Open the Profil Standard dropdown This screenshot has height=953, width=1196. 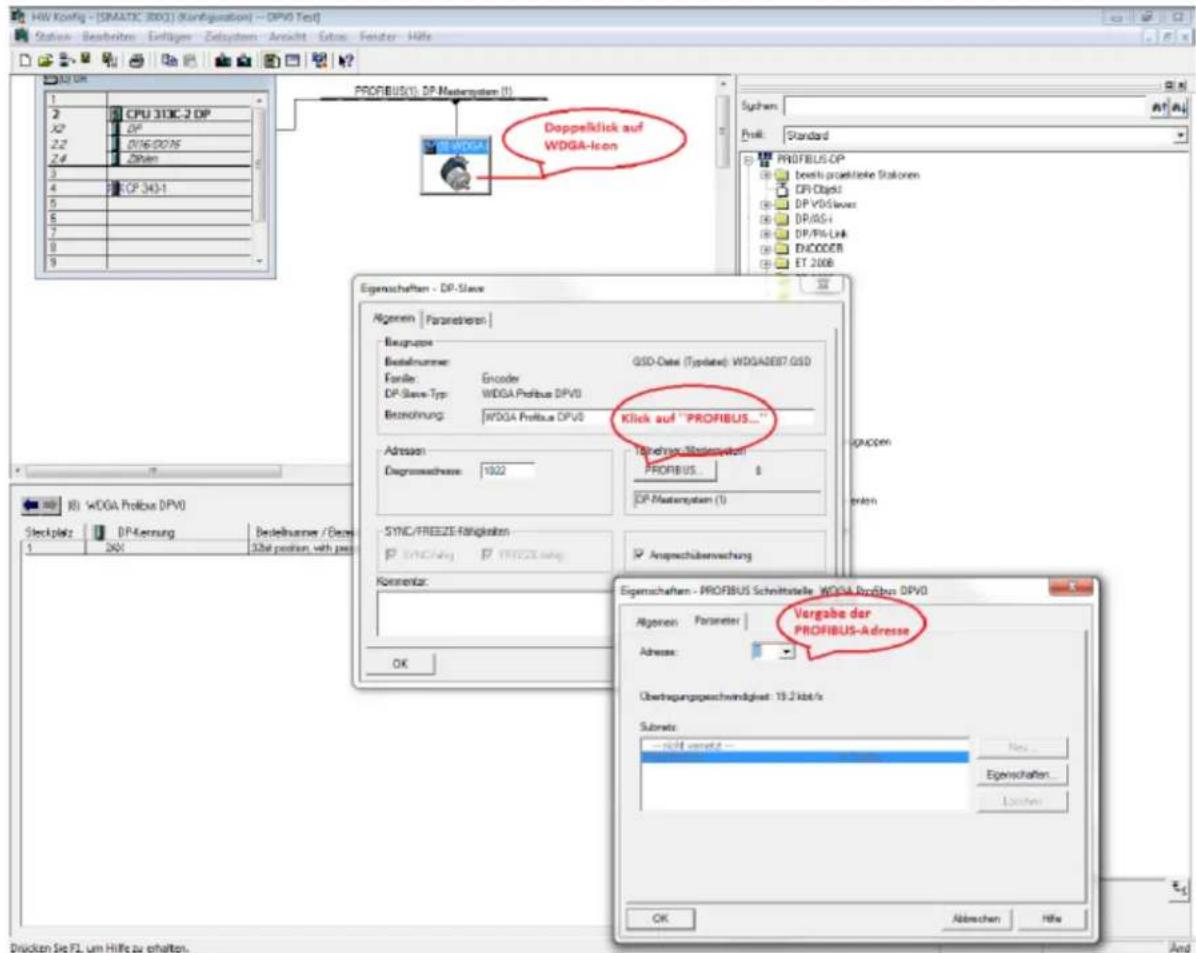point(1180,135)
